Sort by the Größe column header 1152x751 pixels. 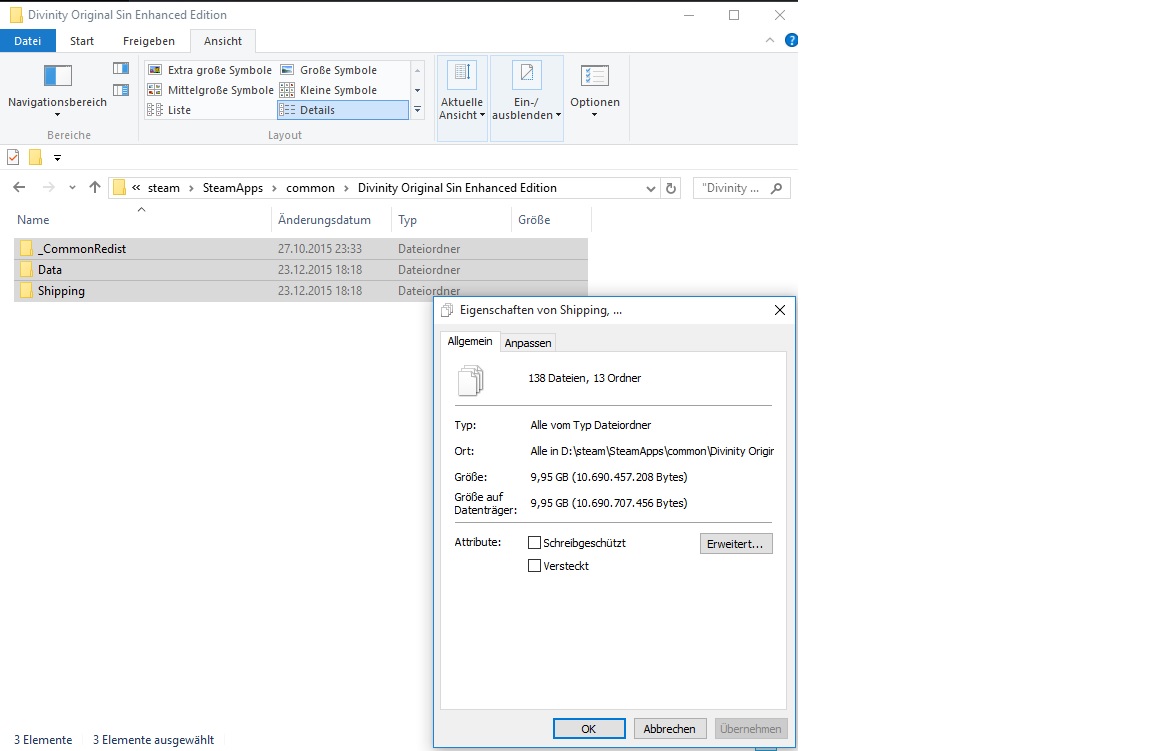(x=551, y=220)
